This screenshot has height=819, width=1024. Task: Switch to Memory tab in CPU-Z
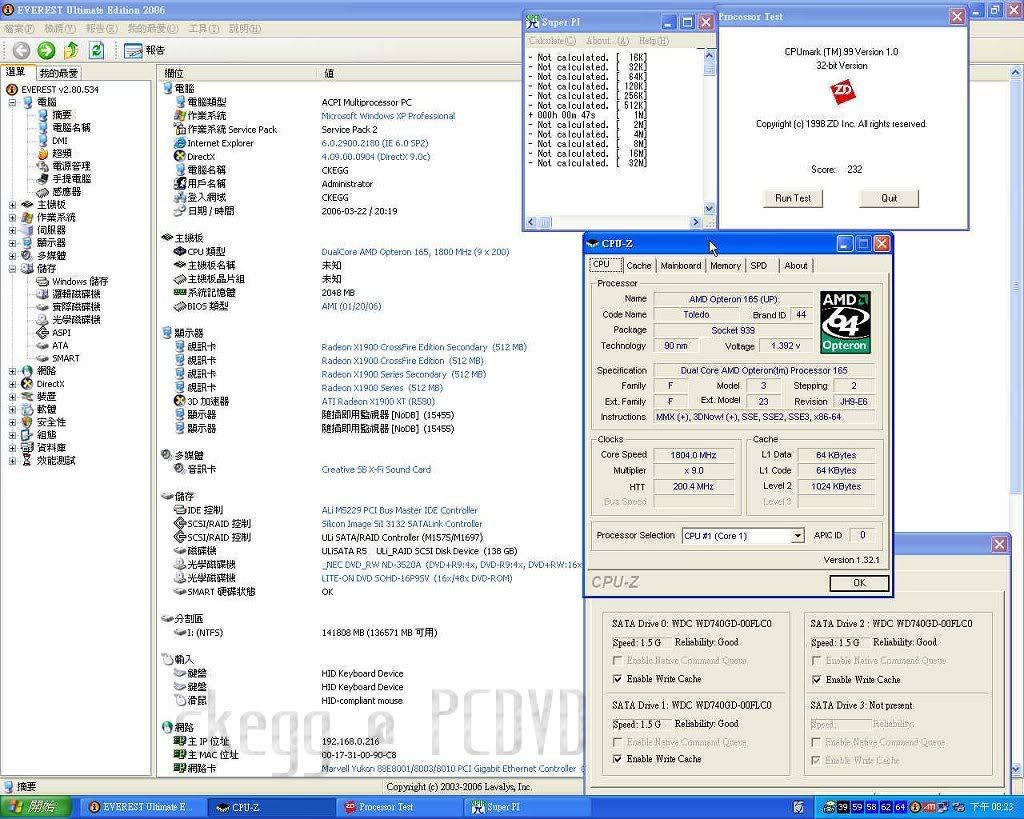[x=725, y=266]
